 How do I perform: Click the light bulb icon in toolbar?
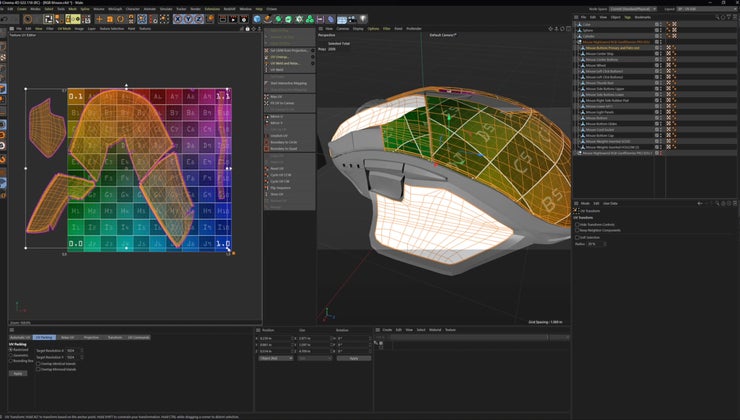click(x=363, y=19)
